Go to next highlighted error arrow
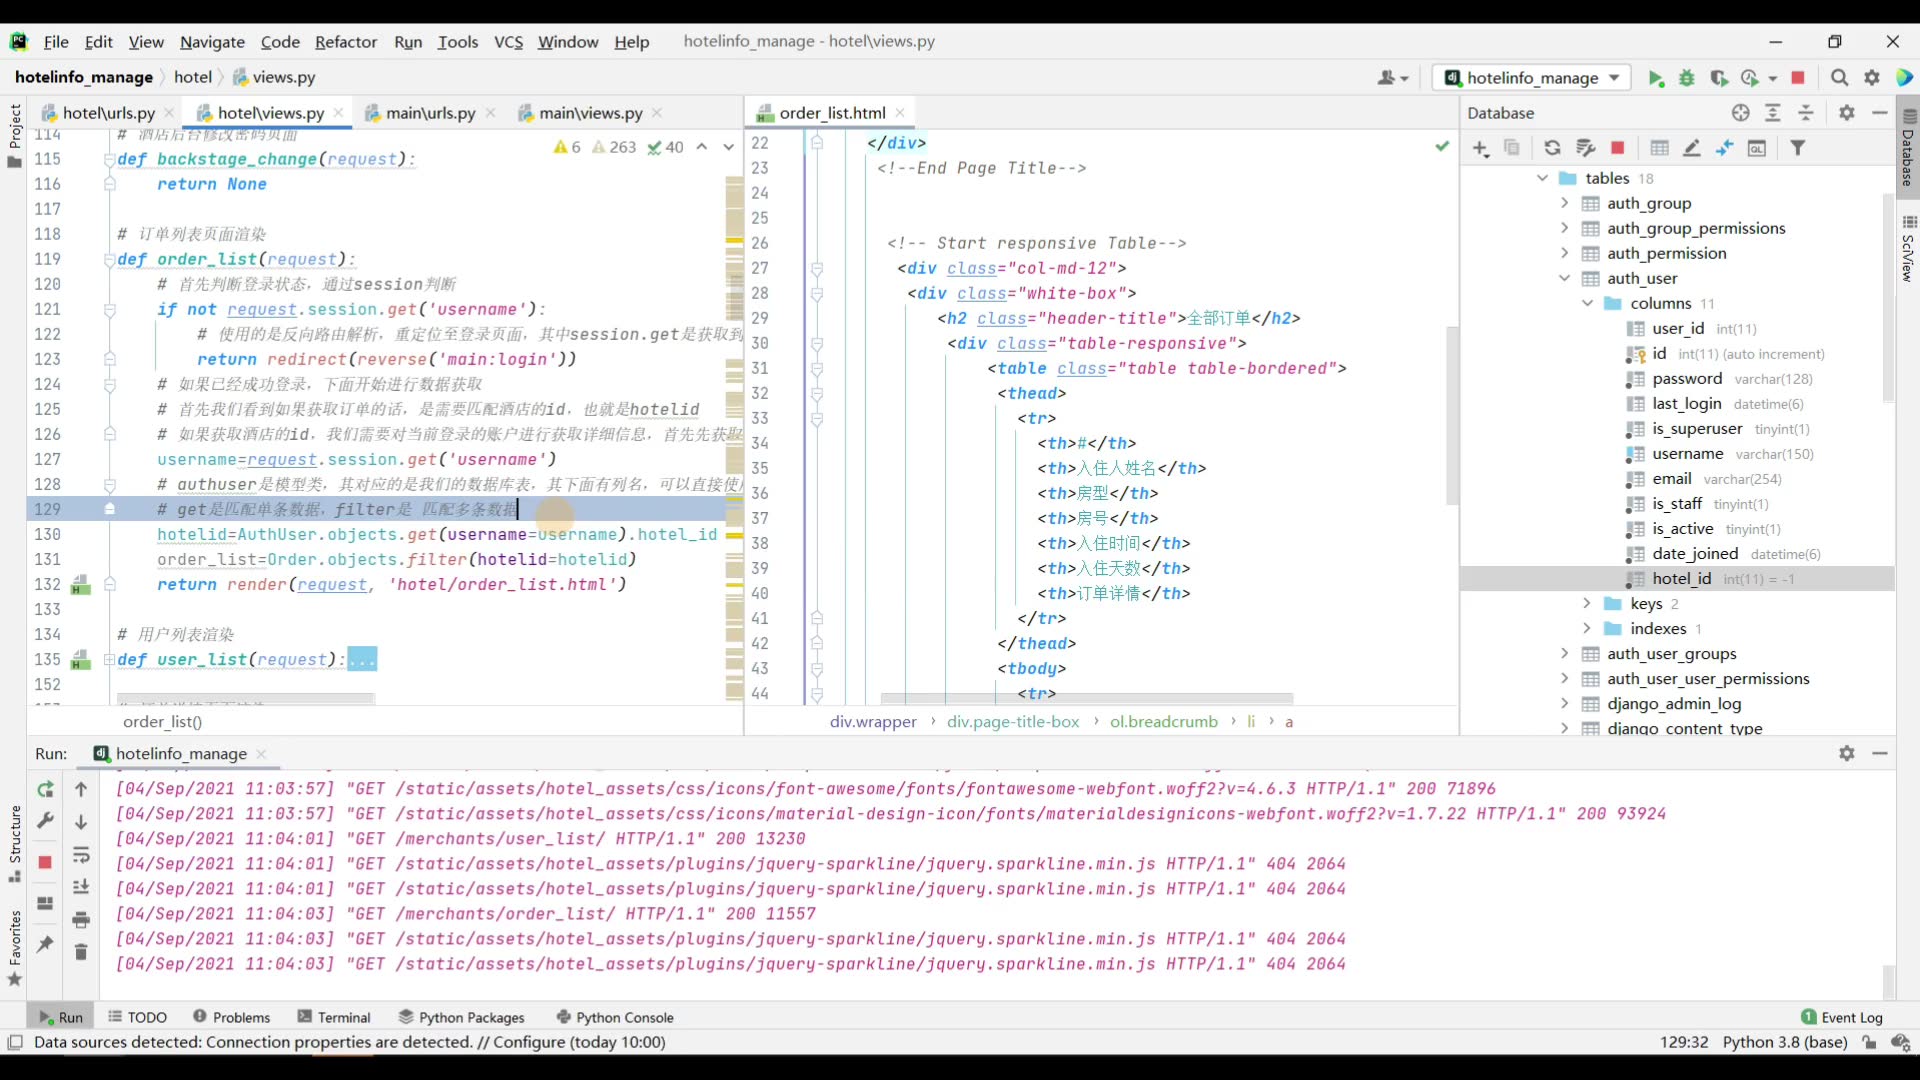 pos(729,147)
